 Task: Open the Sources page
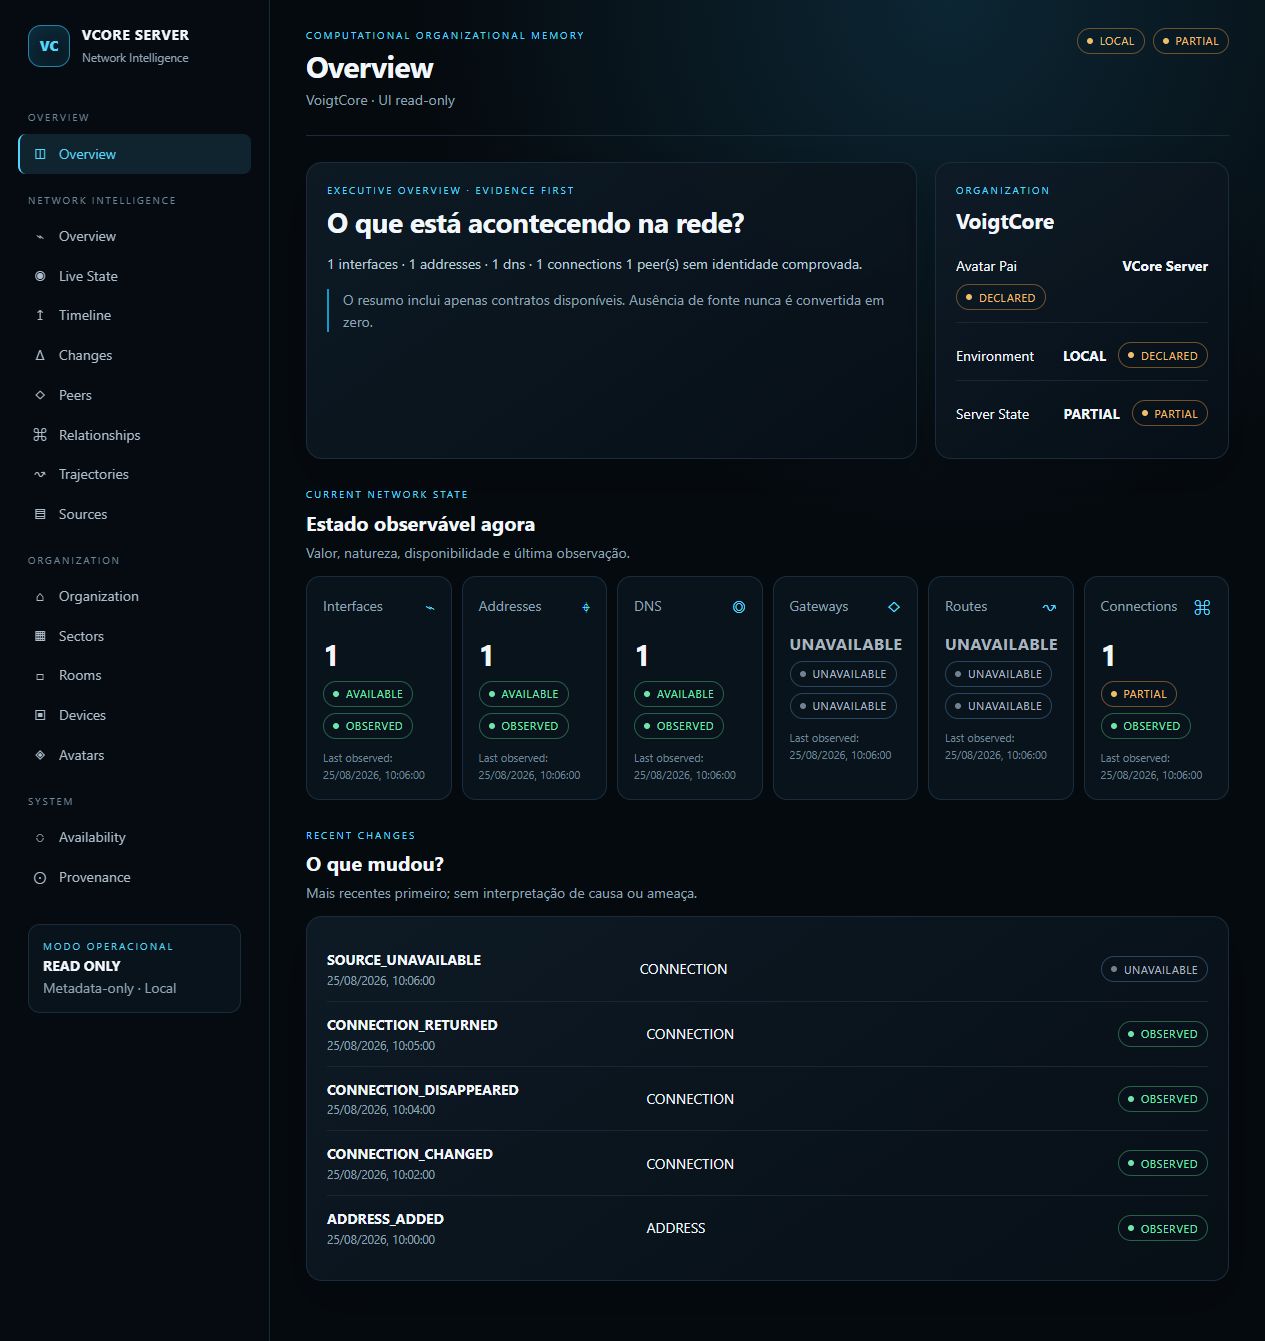click(x=134, y=514)
